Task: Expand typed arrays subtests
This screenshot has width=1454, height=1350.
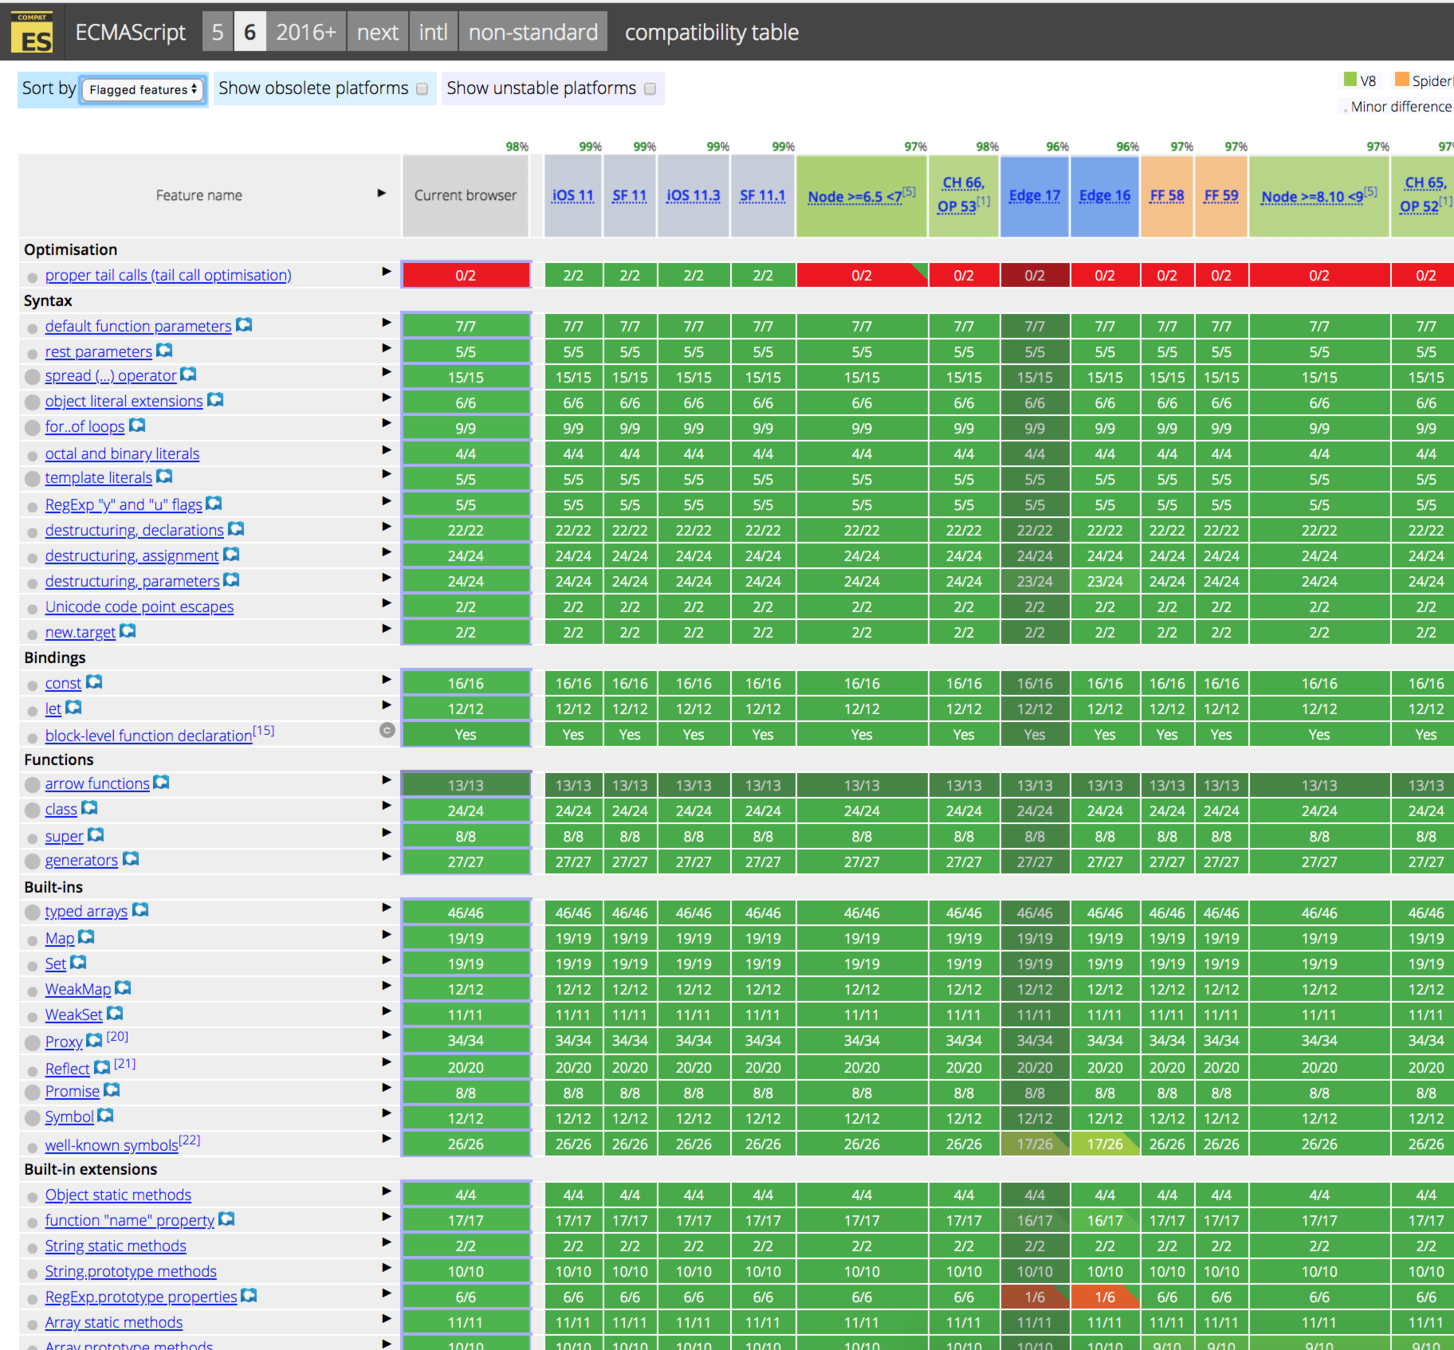Action: (x=386, y=907)
